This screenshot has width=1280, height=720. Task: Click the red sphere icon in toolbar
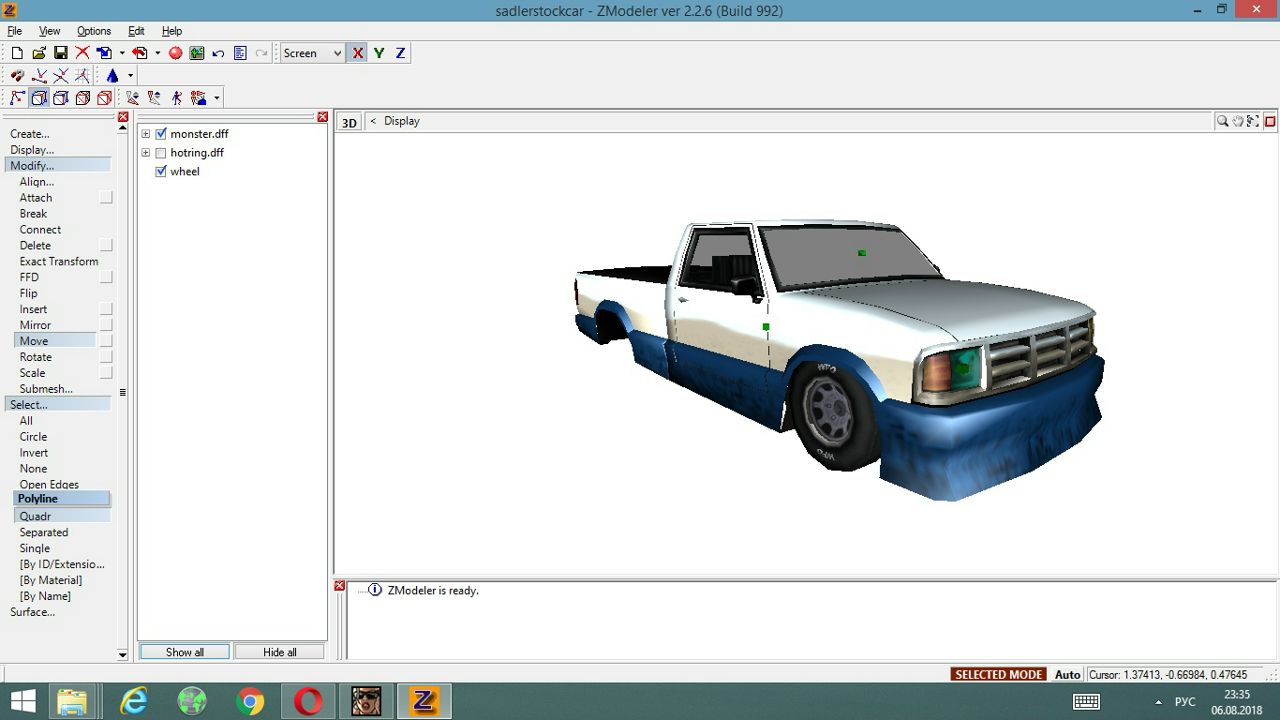tap(175, 53)
